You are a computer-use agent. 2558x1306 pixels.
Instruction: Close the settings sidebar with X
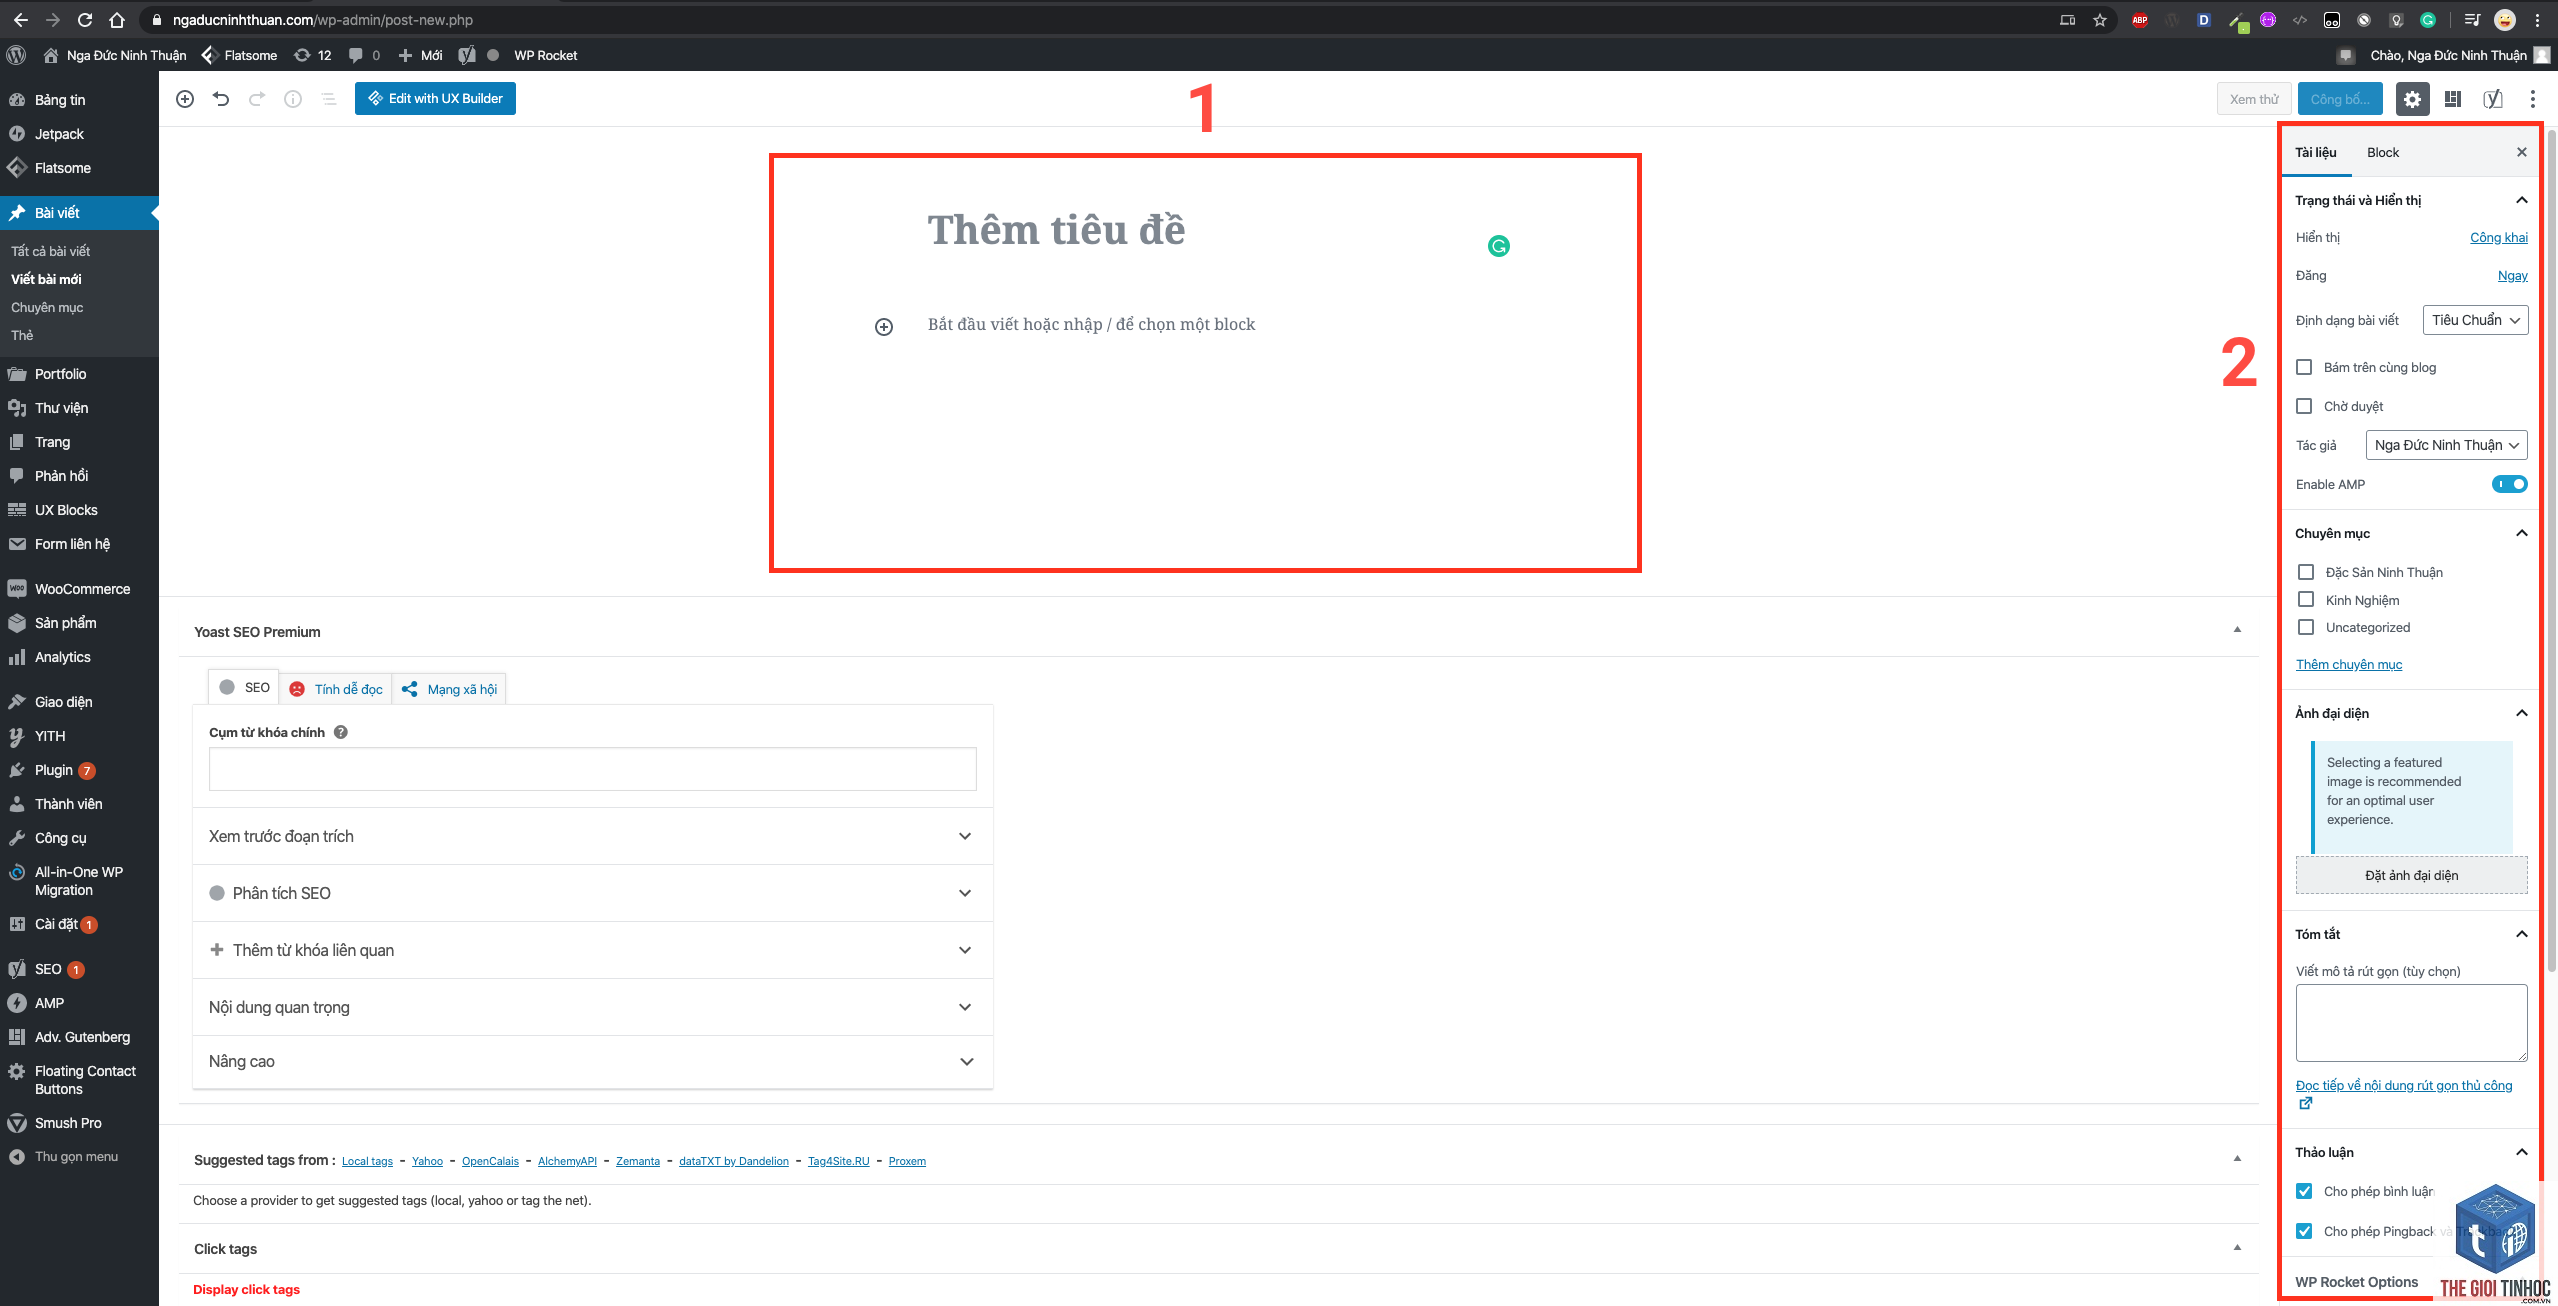click(2521, 152)
